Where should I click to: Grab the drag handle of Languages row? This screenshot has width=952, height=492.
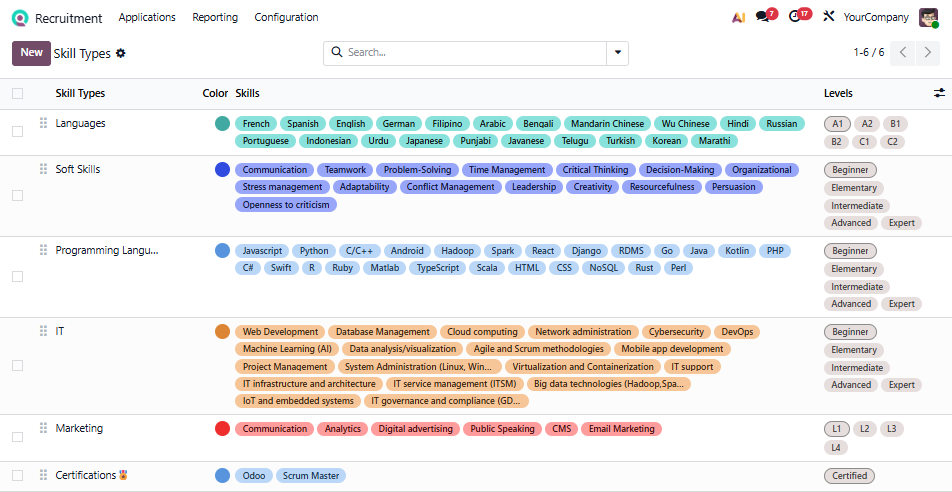(x=43, y=123)
